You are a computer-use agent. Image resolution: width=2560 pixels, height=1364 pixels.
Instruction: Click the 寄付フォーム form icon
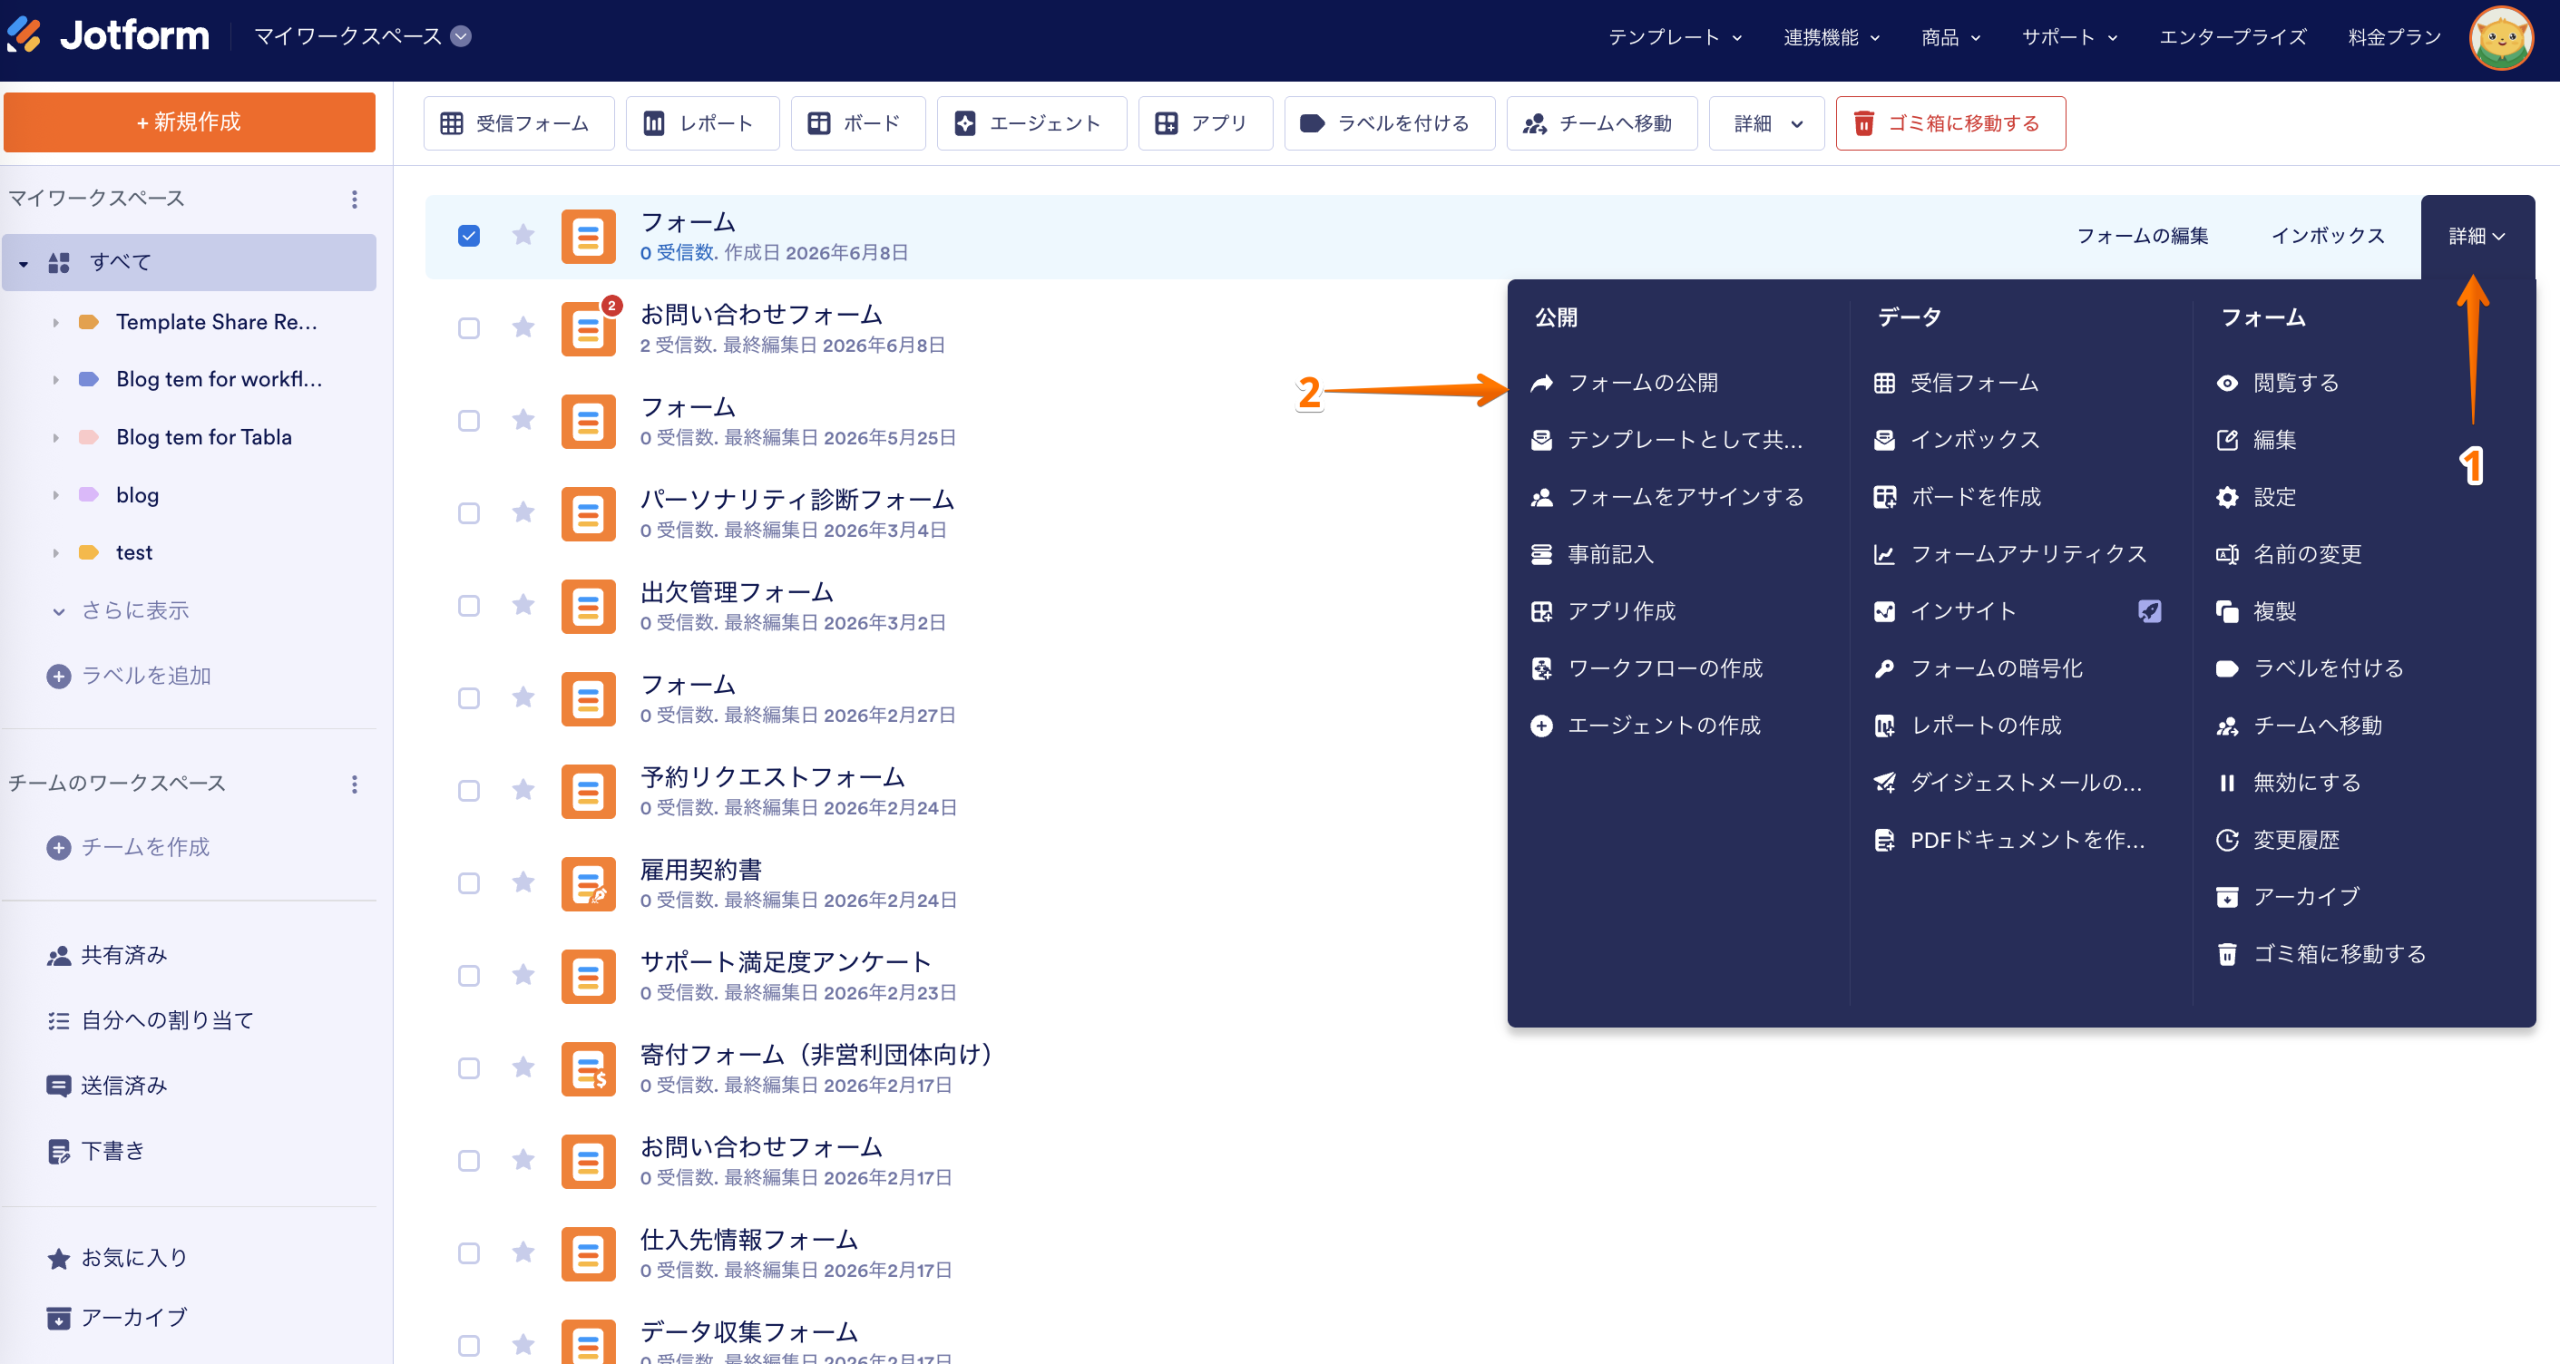(x=588, y=1068)
